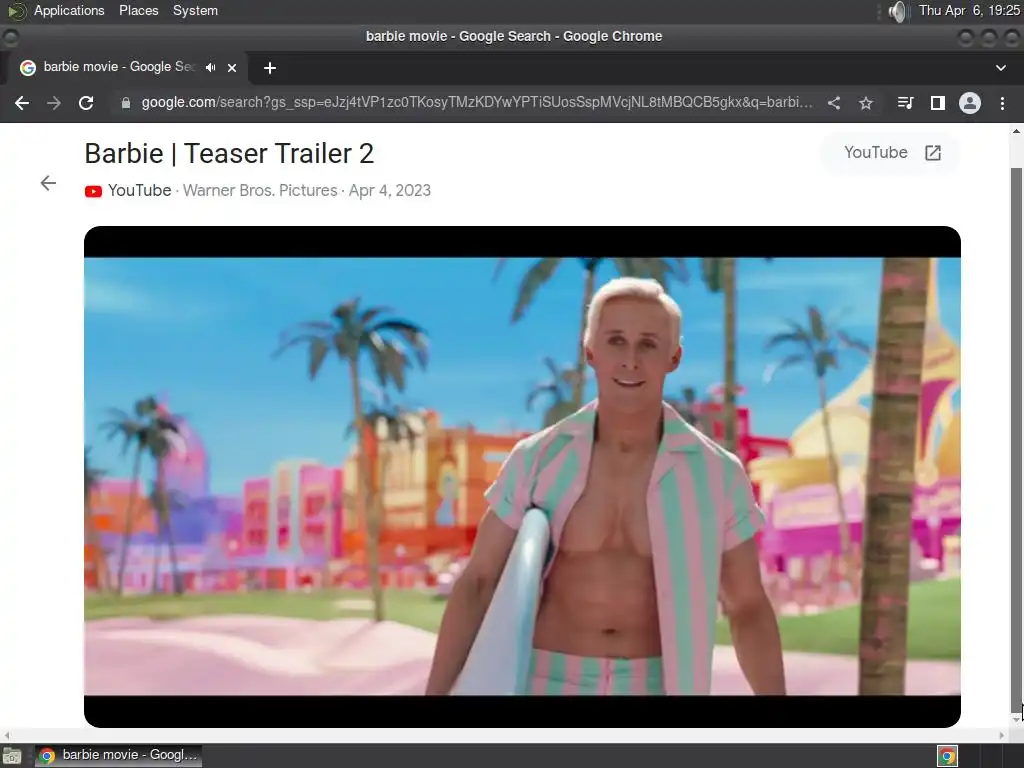The height and width of the screenshot is (768, 1024).
Task: Click the vertical scrollbar thumb
Action: 1016,438
